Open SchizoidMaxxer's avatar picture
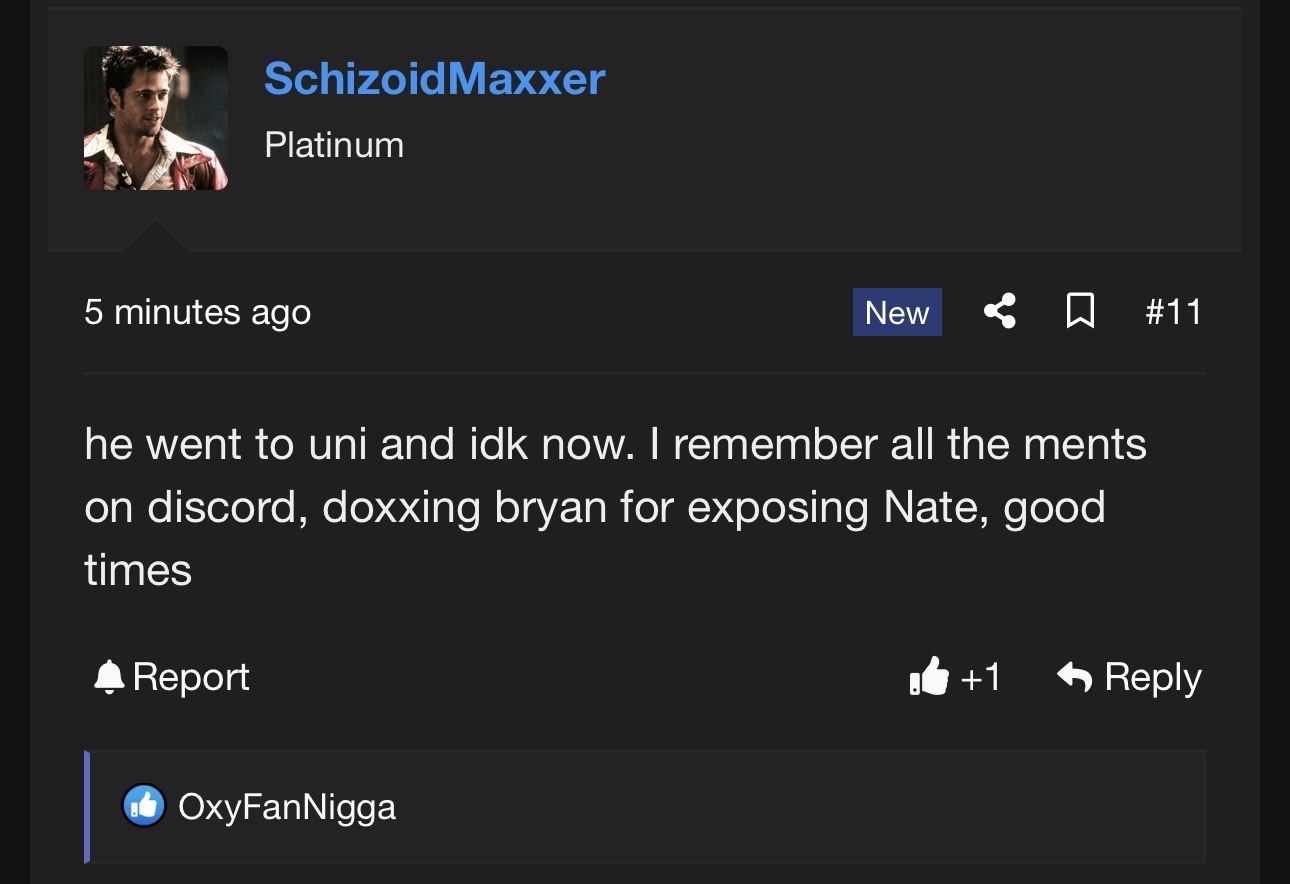1290x884 pixels. (x=156, y=118)
